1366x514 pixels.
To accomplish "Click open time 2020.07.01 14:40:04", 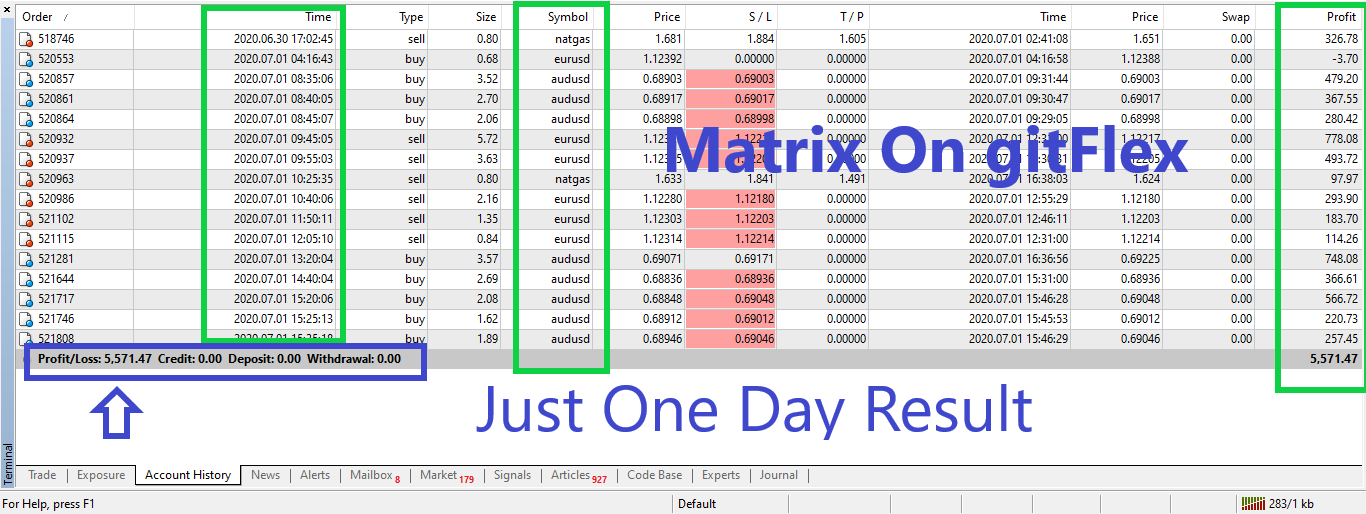I will point(284,279).
